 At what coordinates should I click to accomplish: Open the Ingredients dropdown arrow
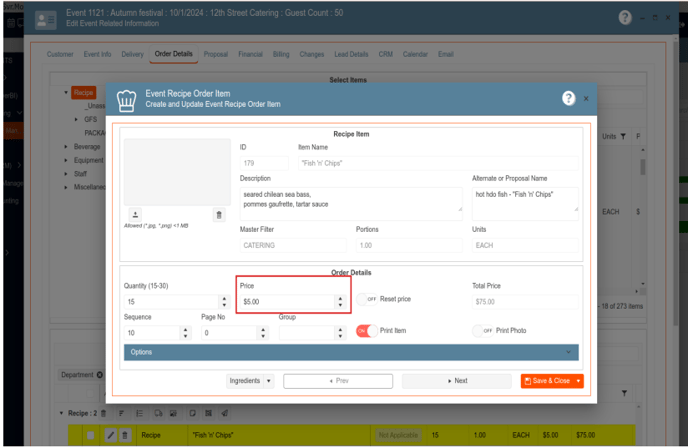tap(269, 381)
